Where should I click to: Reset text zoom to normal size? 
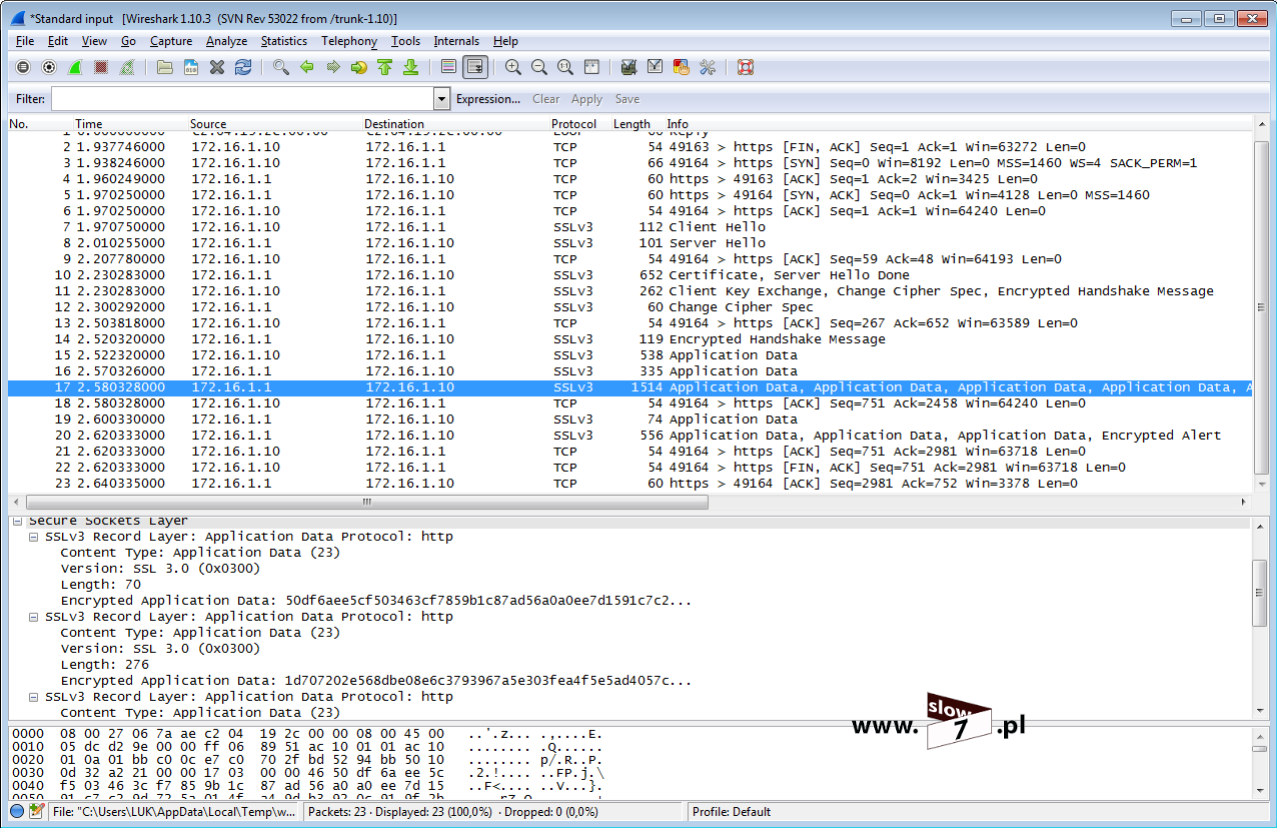click(565, 67)
